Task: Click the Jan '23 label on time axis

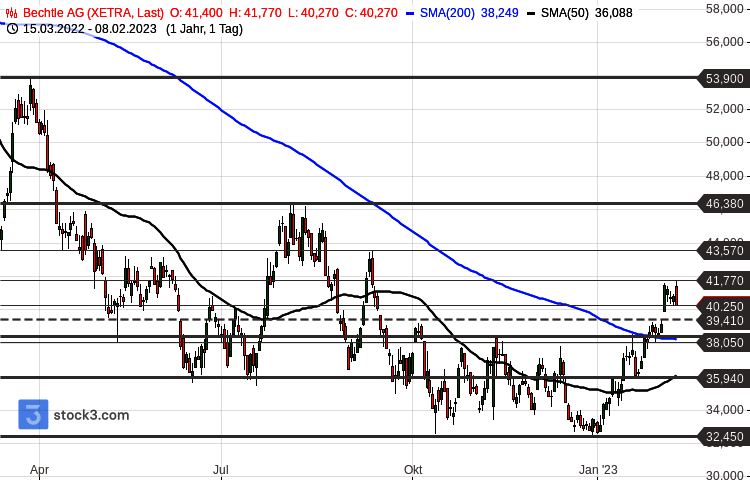Action: coord(598,470)
